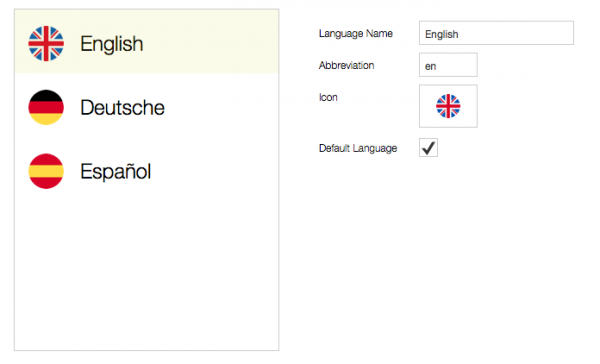This screenshot has width=600, height=364.
Task: Click the German flag icon in language list
Action: pyautogui.click(x=46, y=107)
